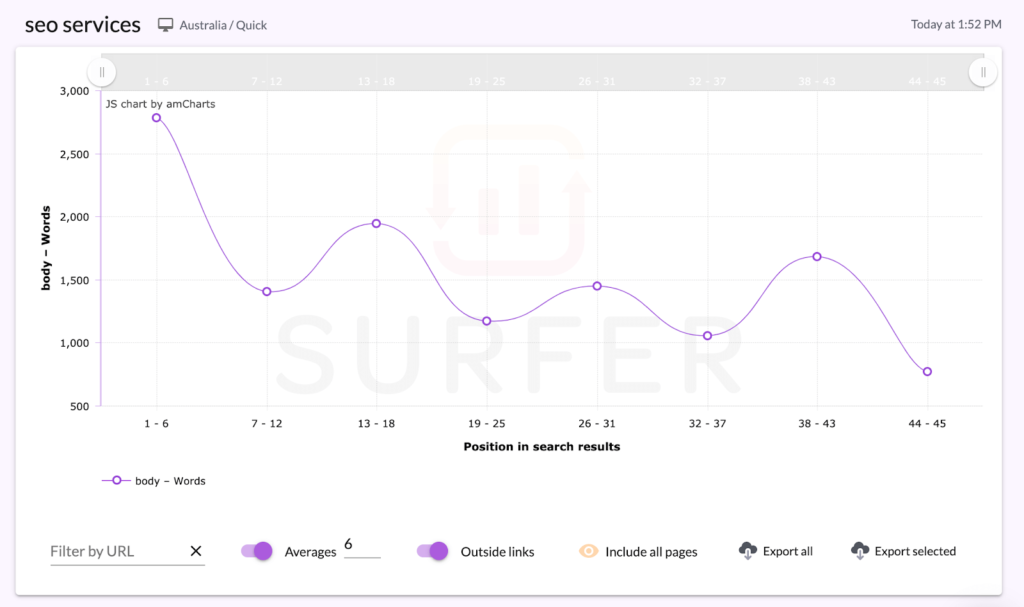This screenshot has height=607, width=1024.
Task: Click the Averages number field showing 6
Action: 362,546
